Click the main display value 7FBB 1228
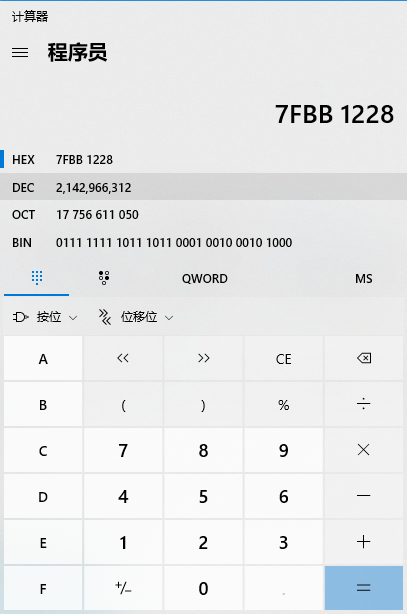 334,114
